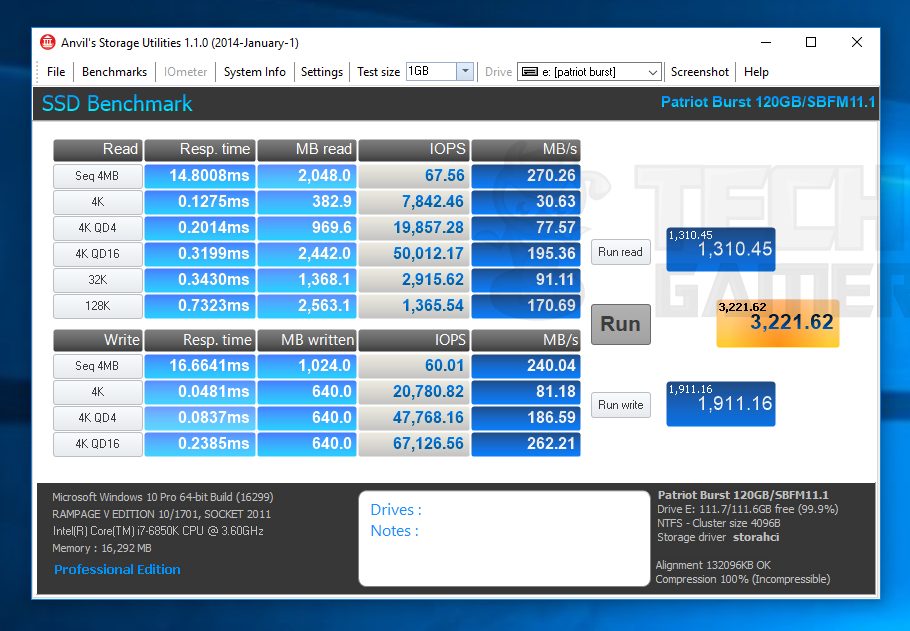Expand the Drive e: [patriot burst] dropdown
910x631 pixels.
pos(652,72)
